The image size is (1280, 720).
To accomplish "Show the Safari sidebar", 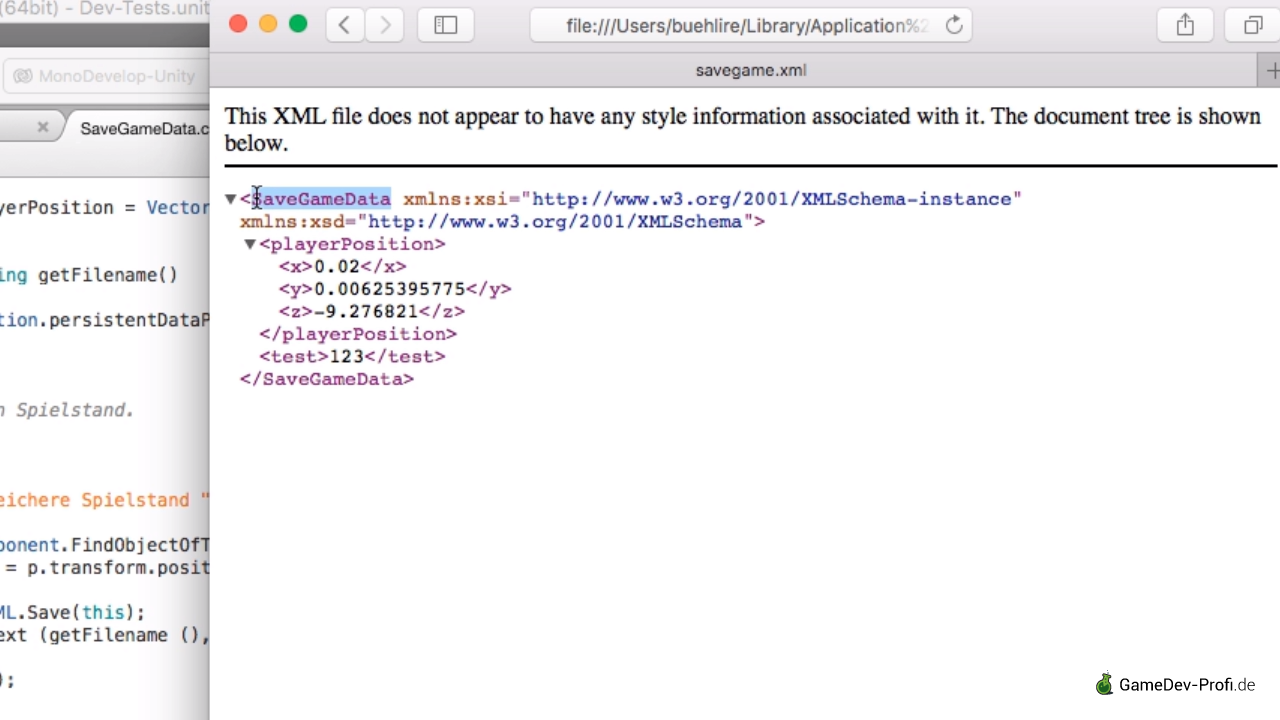I will coord(446,25).
